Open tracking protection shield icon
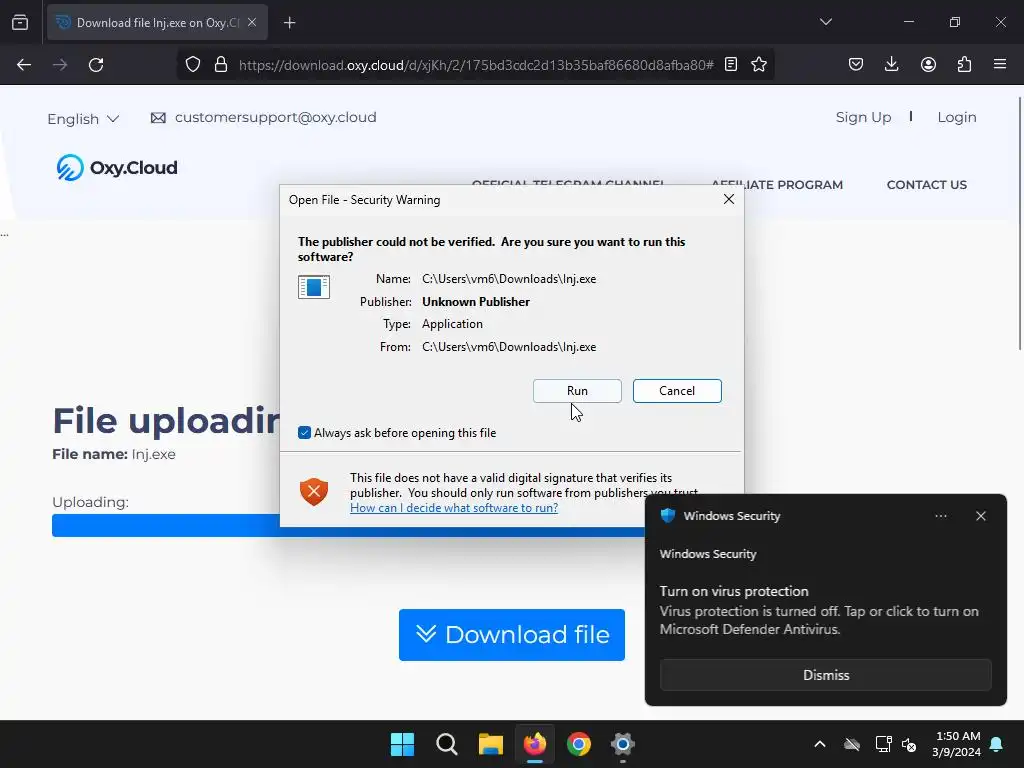The height and width of the screenshot is (768, 1024). [193, 65]
